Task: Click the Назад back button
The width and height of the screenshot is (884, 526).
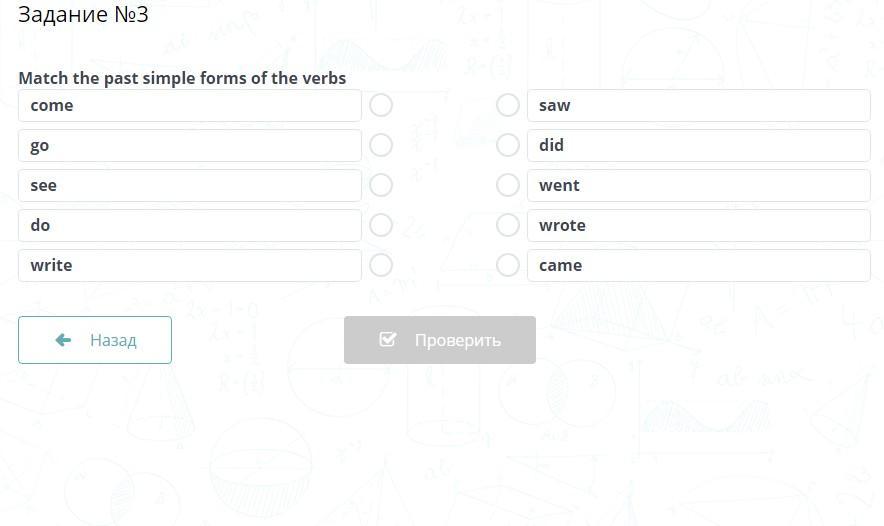Action: [95, 340]
